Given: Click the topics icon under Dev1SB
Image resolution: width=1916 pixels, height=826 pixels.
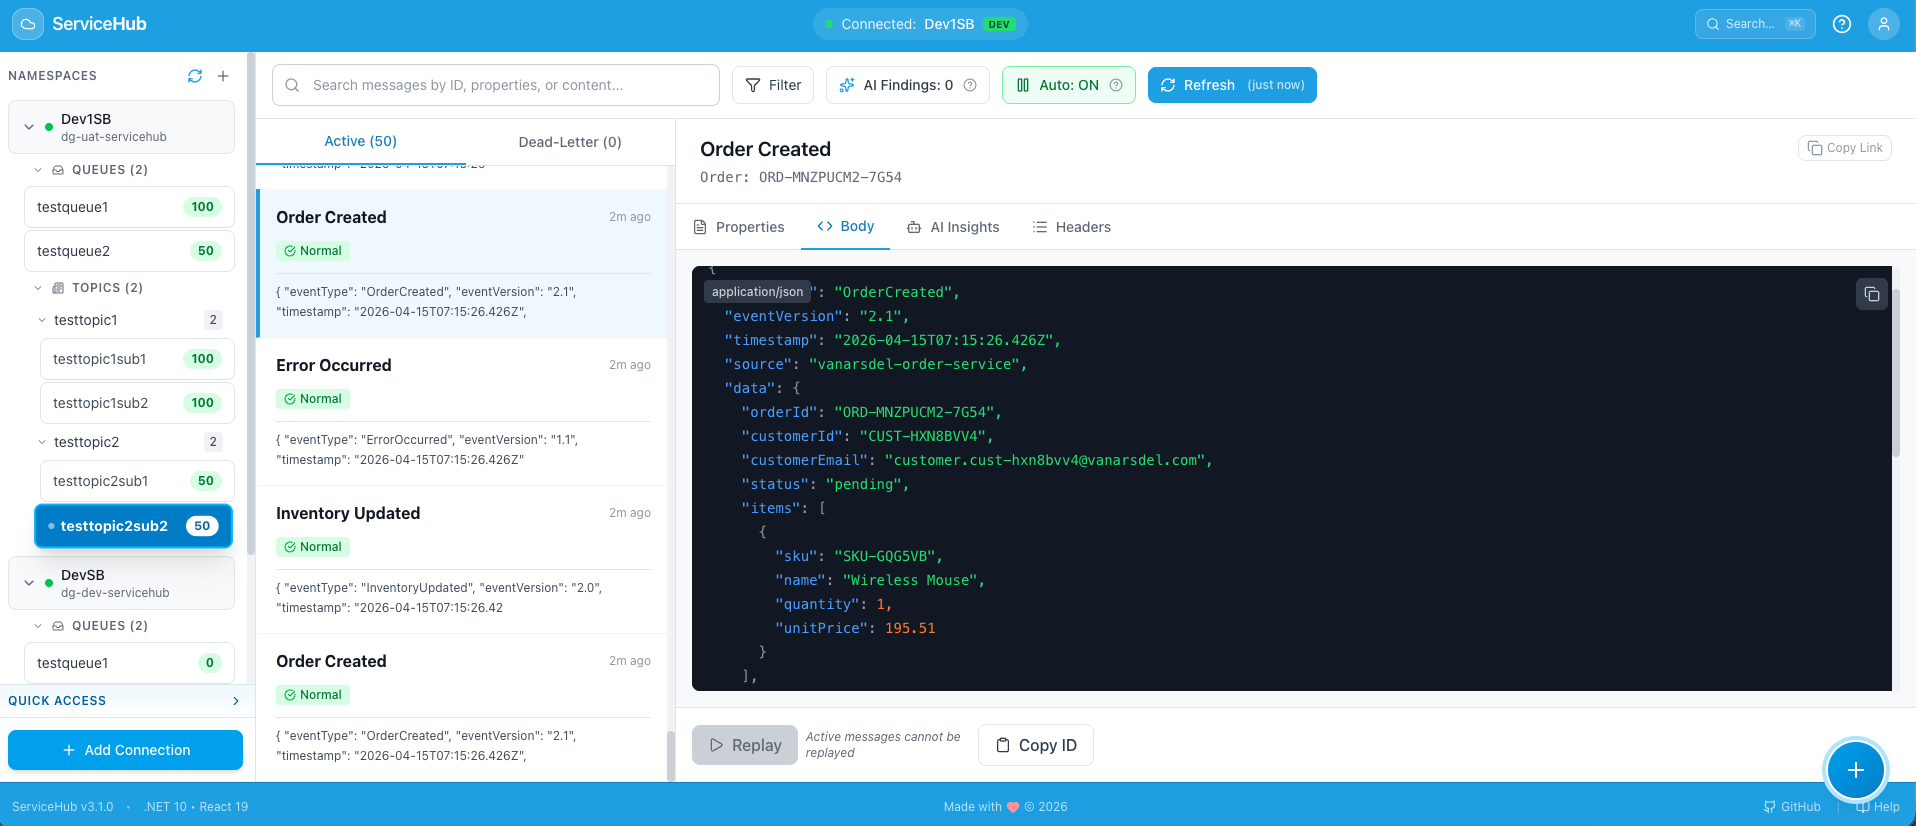Looking at the screenshot, I should pos(58,288).
